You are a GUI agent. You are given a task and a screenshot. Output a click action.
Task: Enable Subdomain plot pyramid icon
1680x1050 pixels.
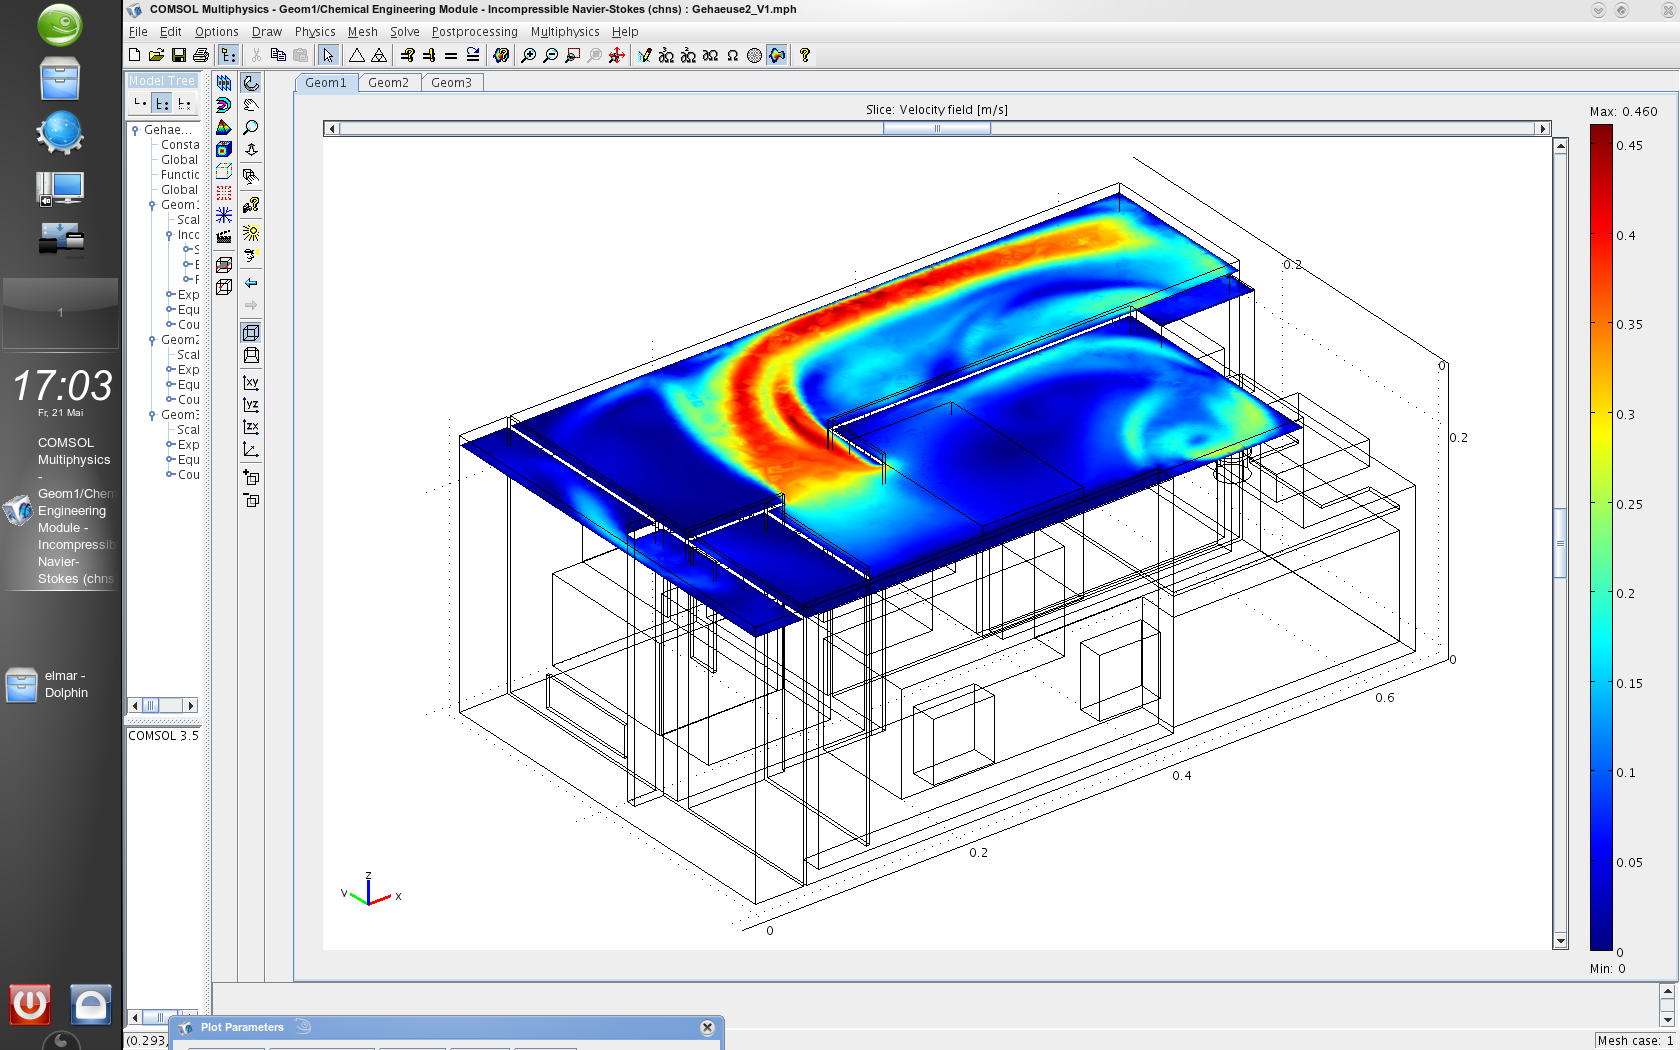point(224,127)
